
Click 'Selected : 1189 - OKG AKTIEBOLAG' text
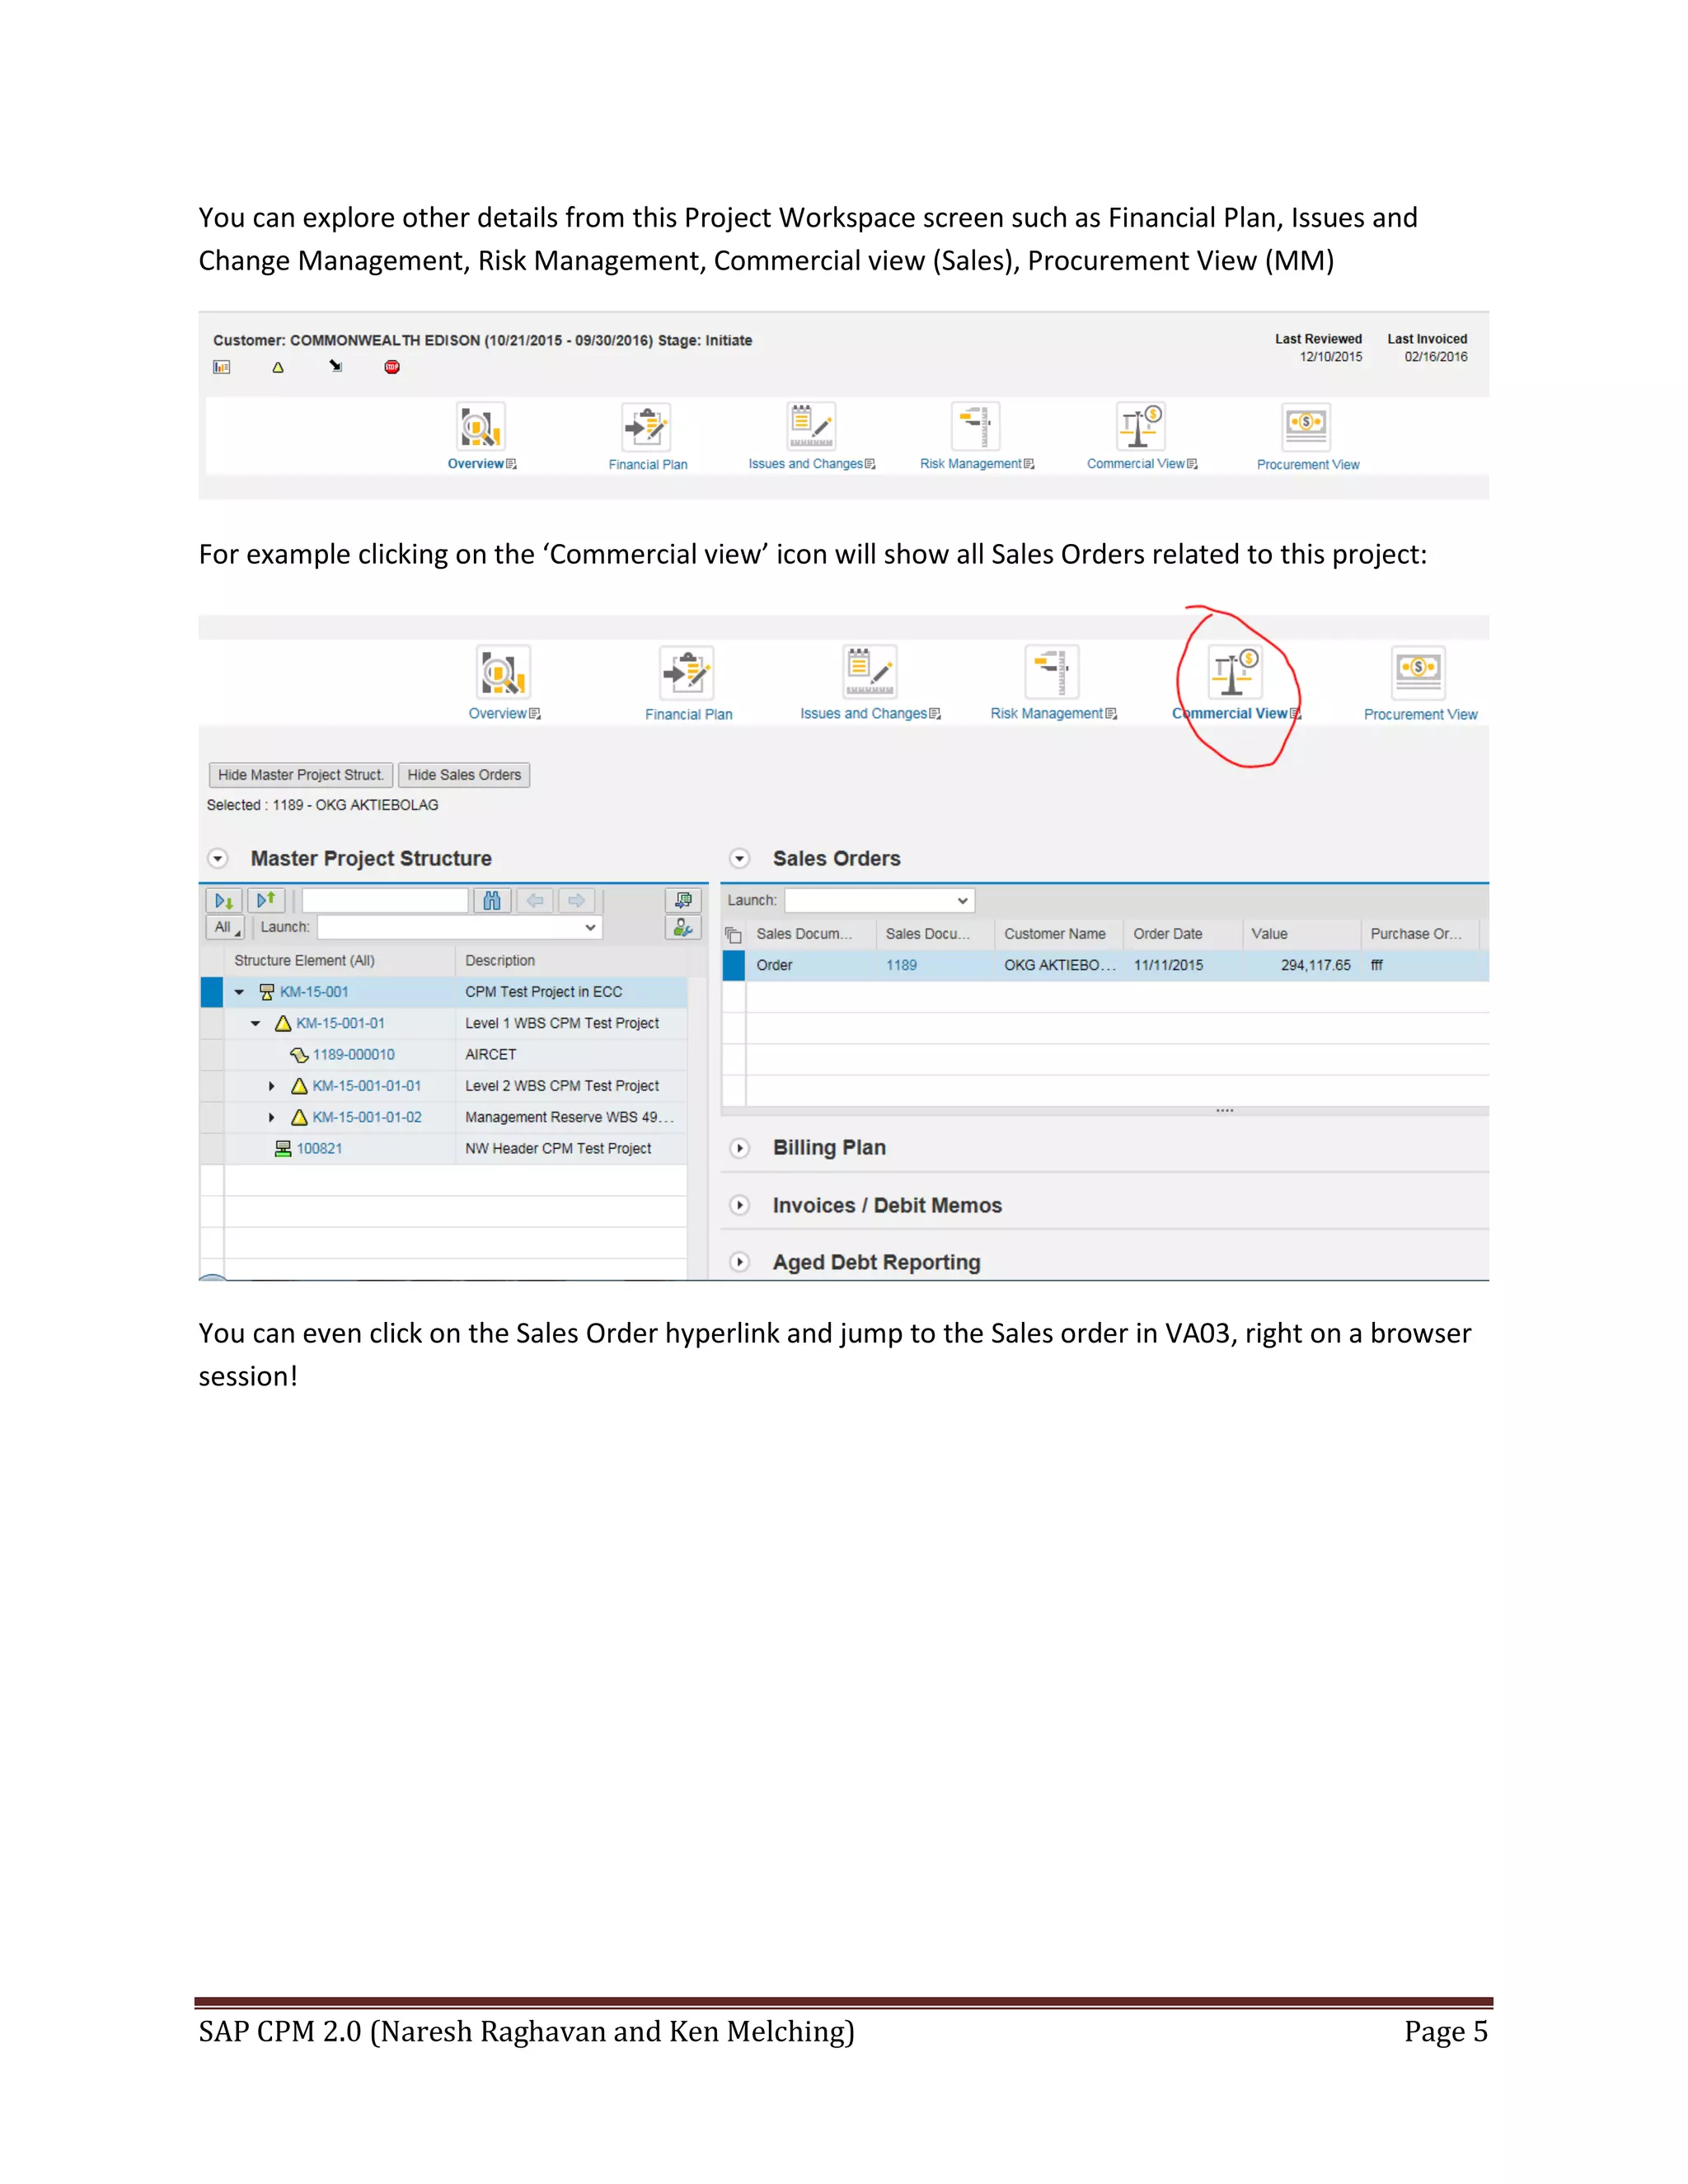coord(322,806)
